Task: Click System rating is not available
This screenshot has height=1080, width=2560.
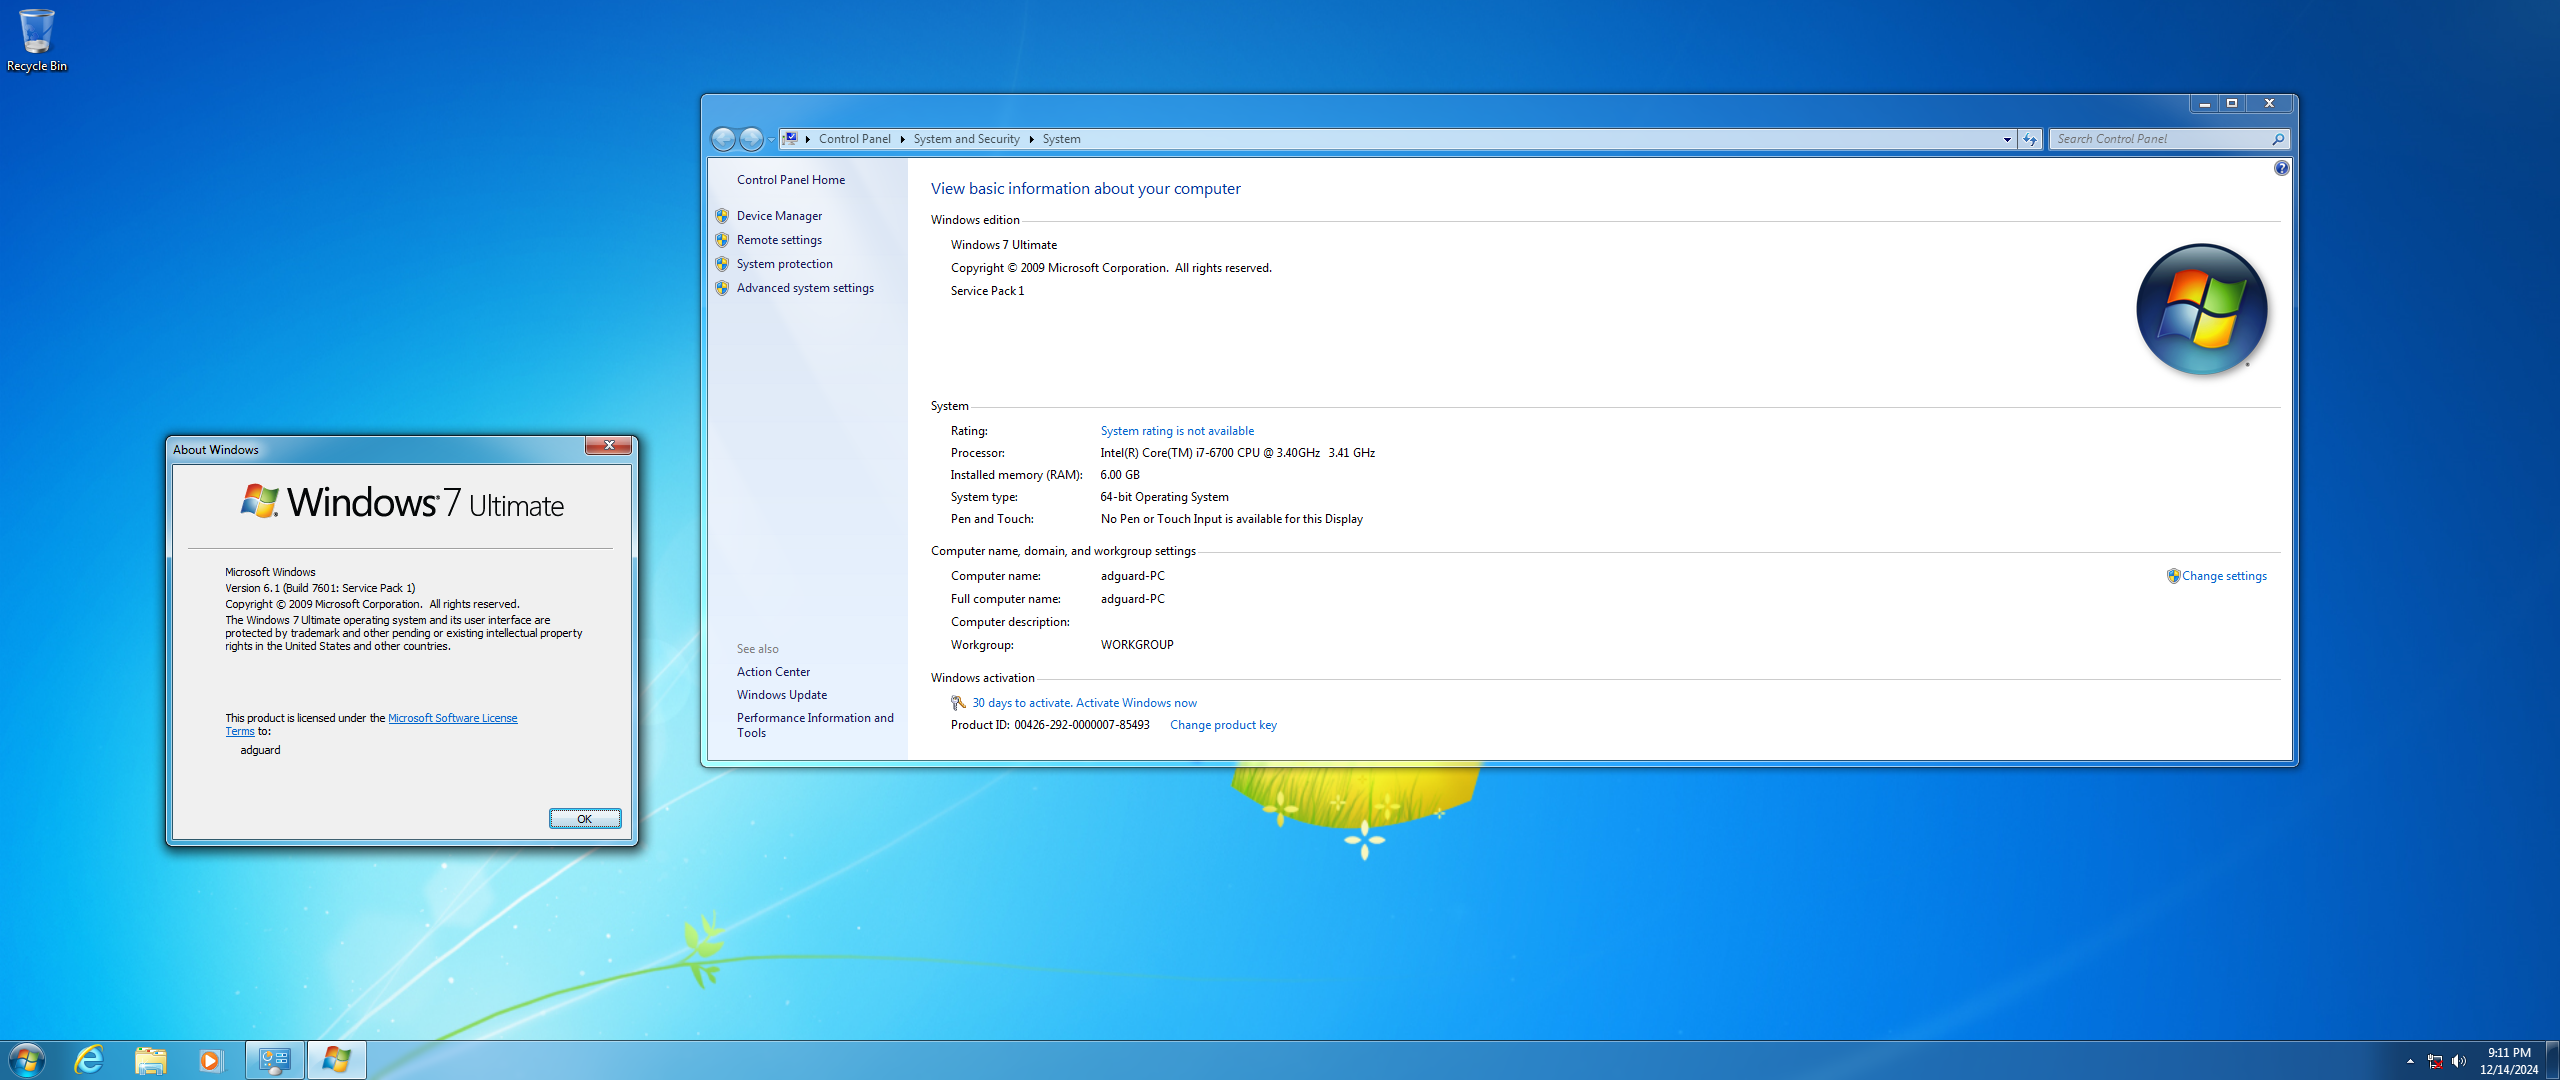Action: coord(1177,431)
